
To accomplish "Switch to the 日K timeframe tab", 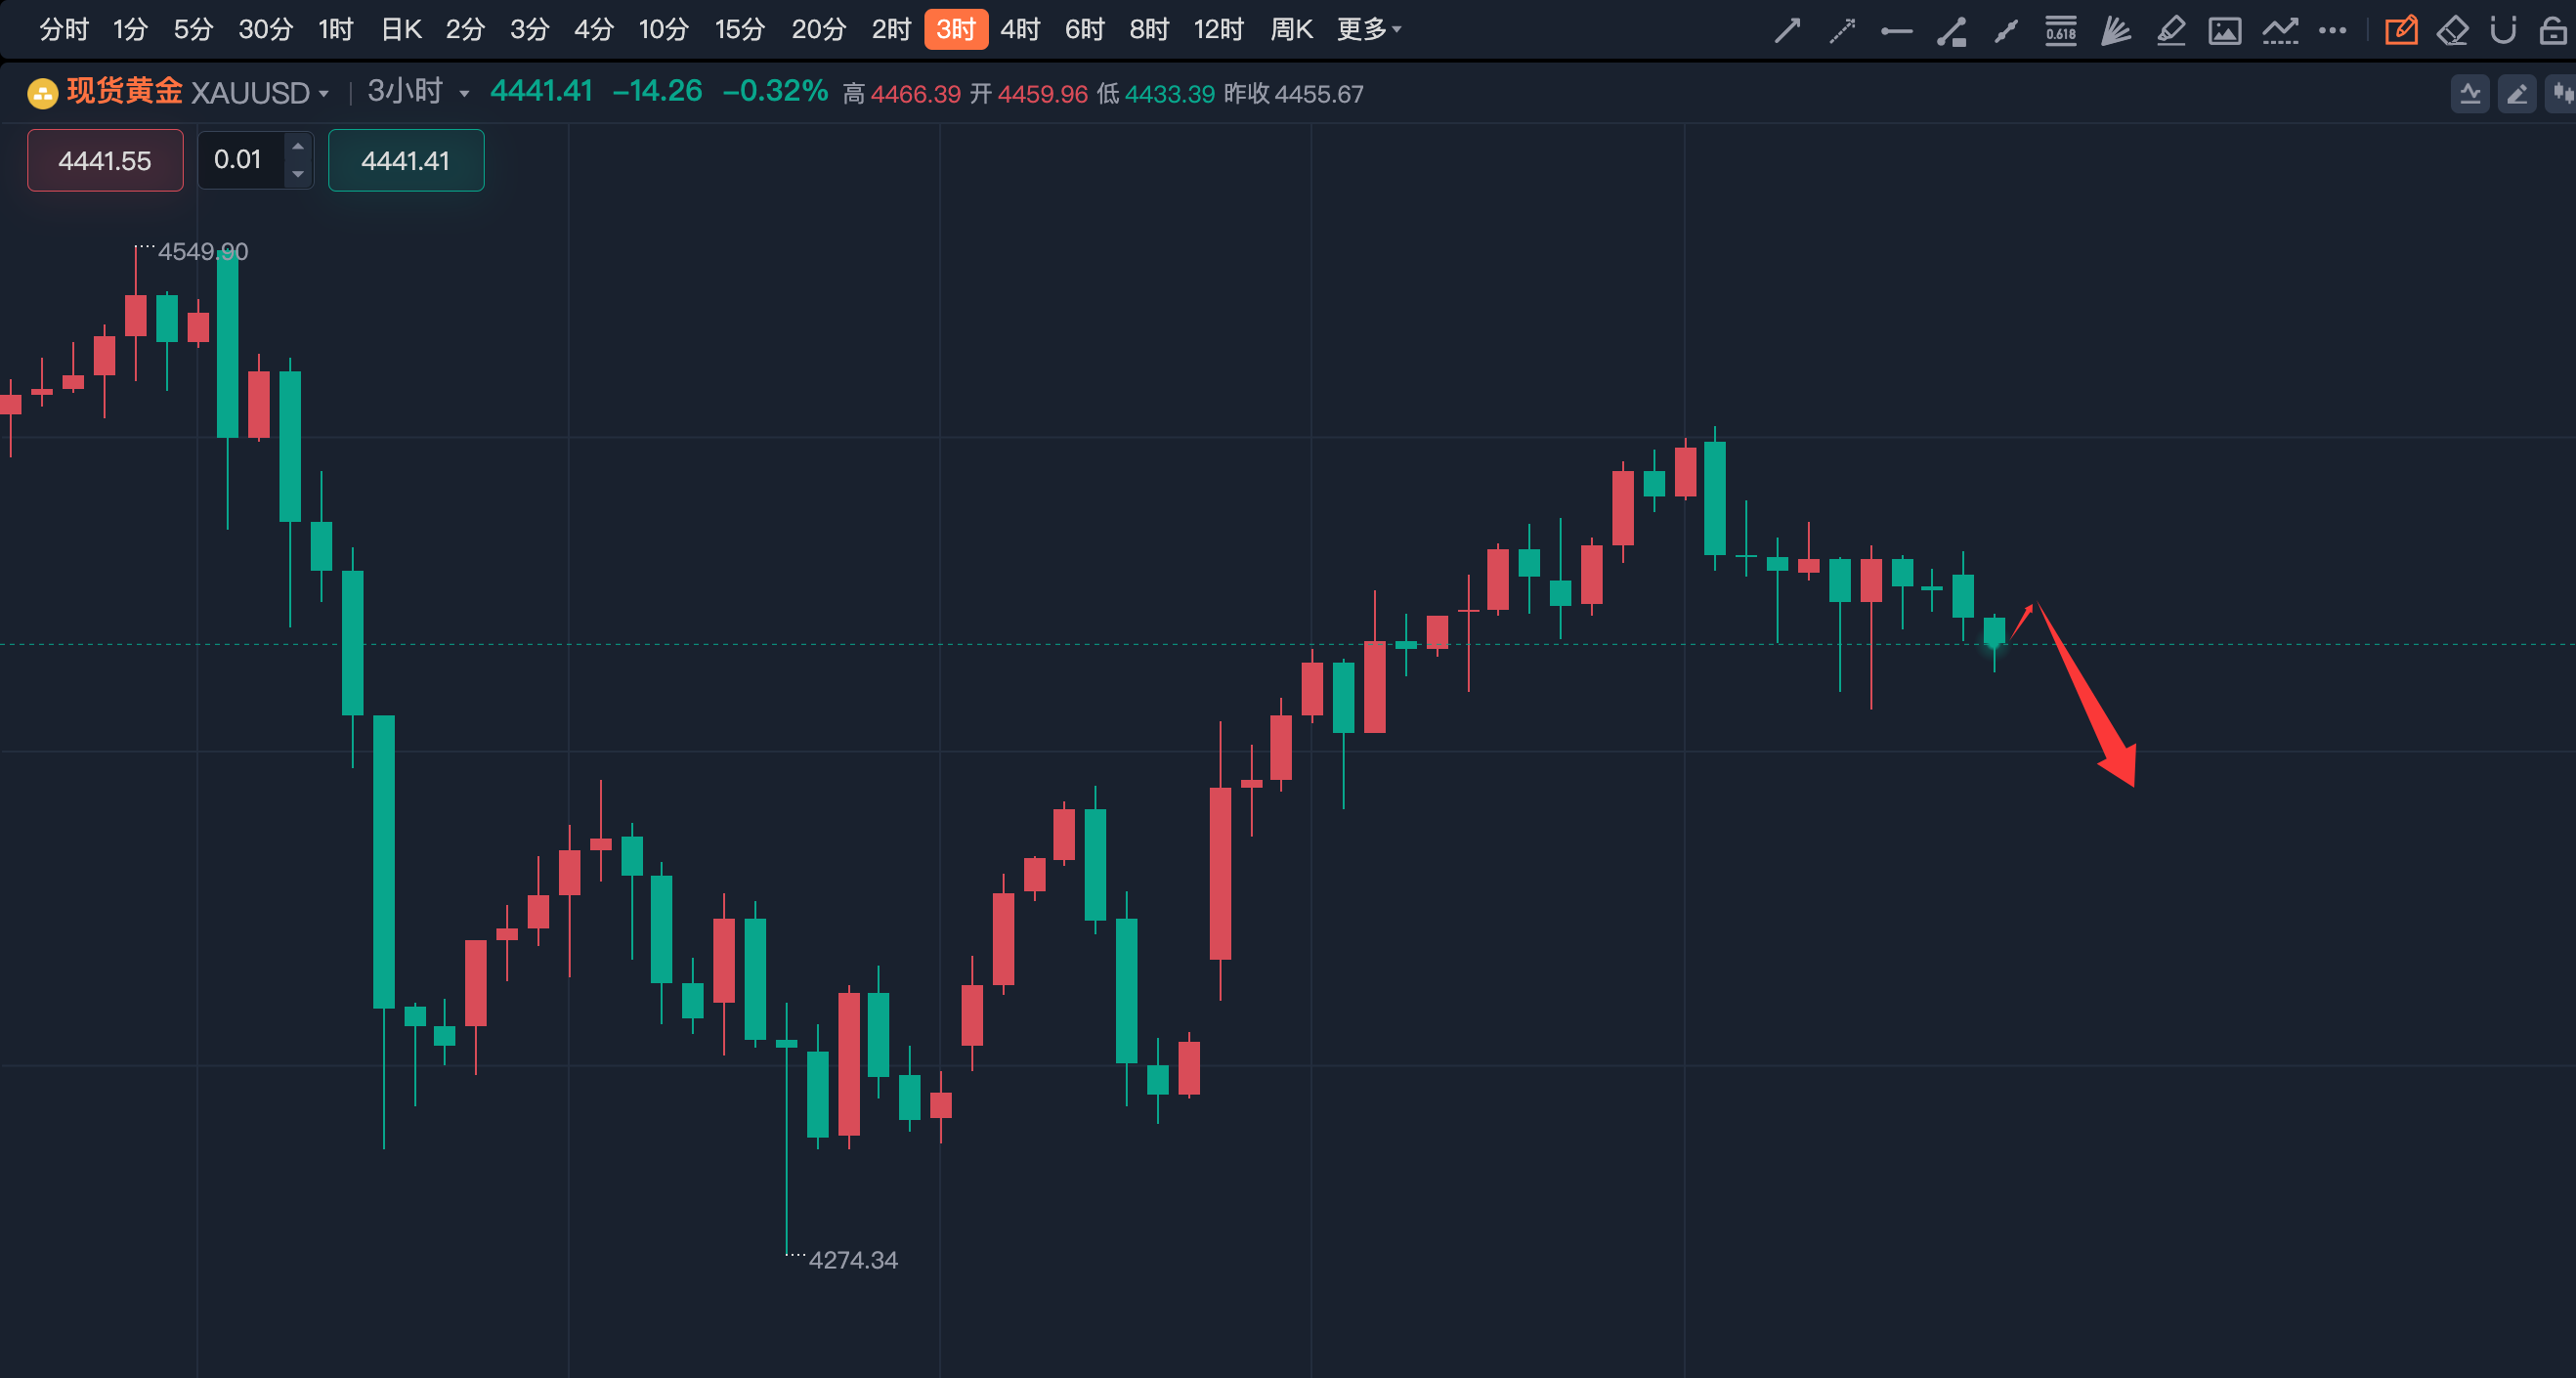I will pos(401,29).
